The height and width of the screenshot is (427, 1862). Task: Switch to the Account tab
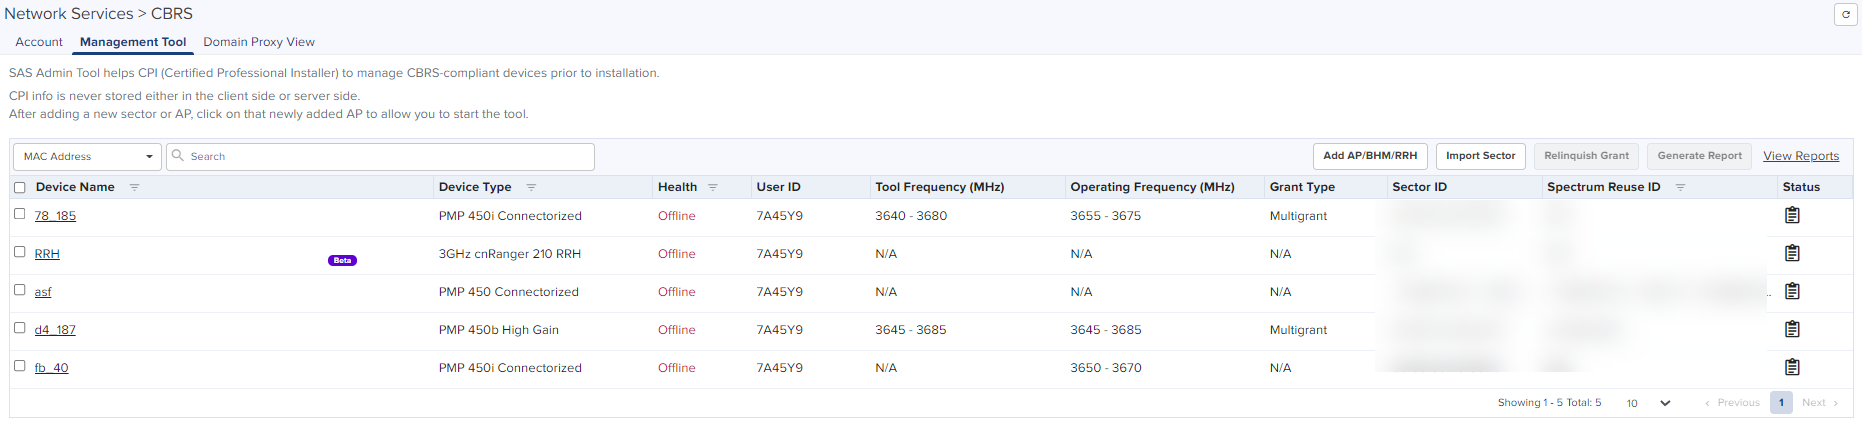(39, 42)
